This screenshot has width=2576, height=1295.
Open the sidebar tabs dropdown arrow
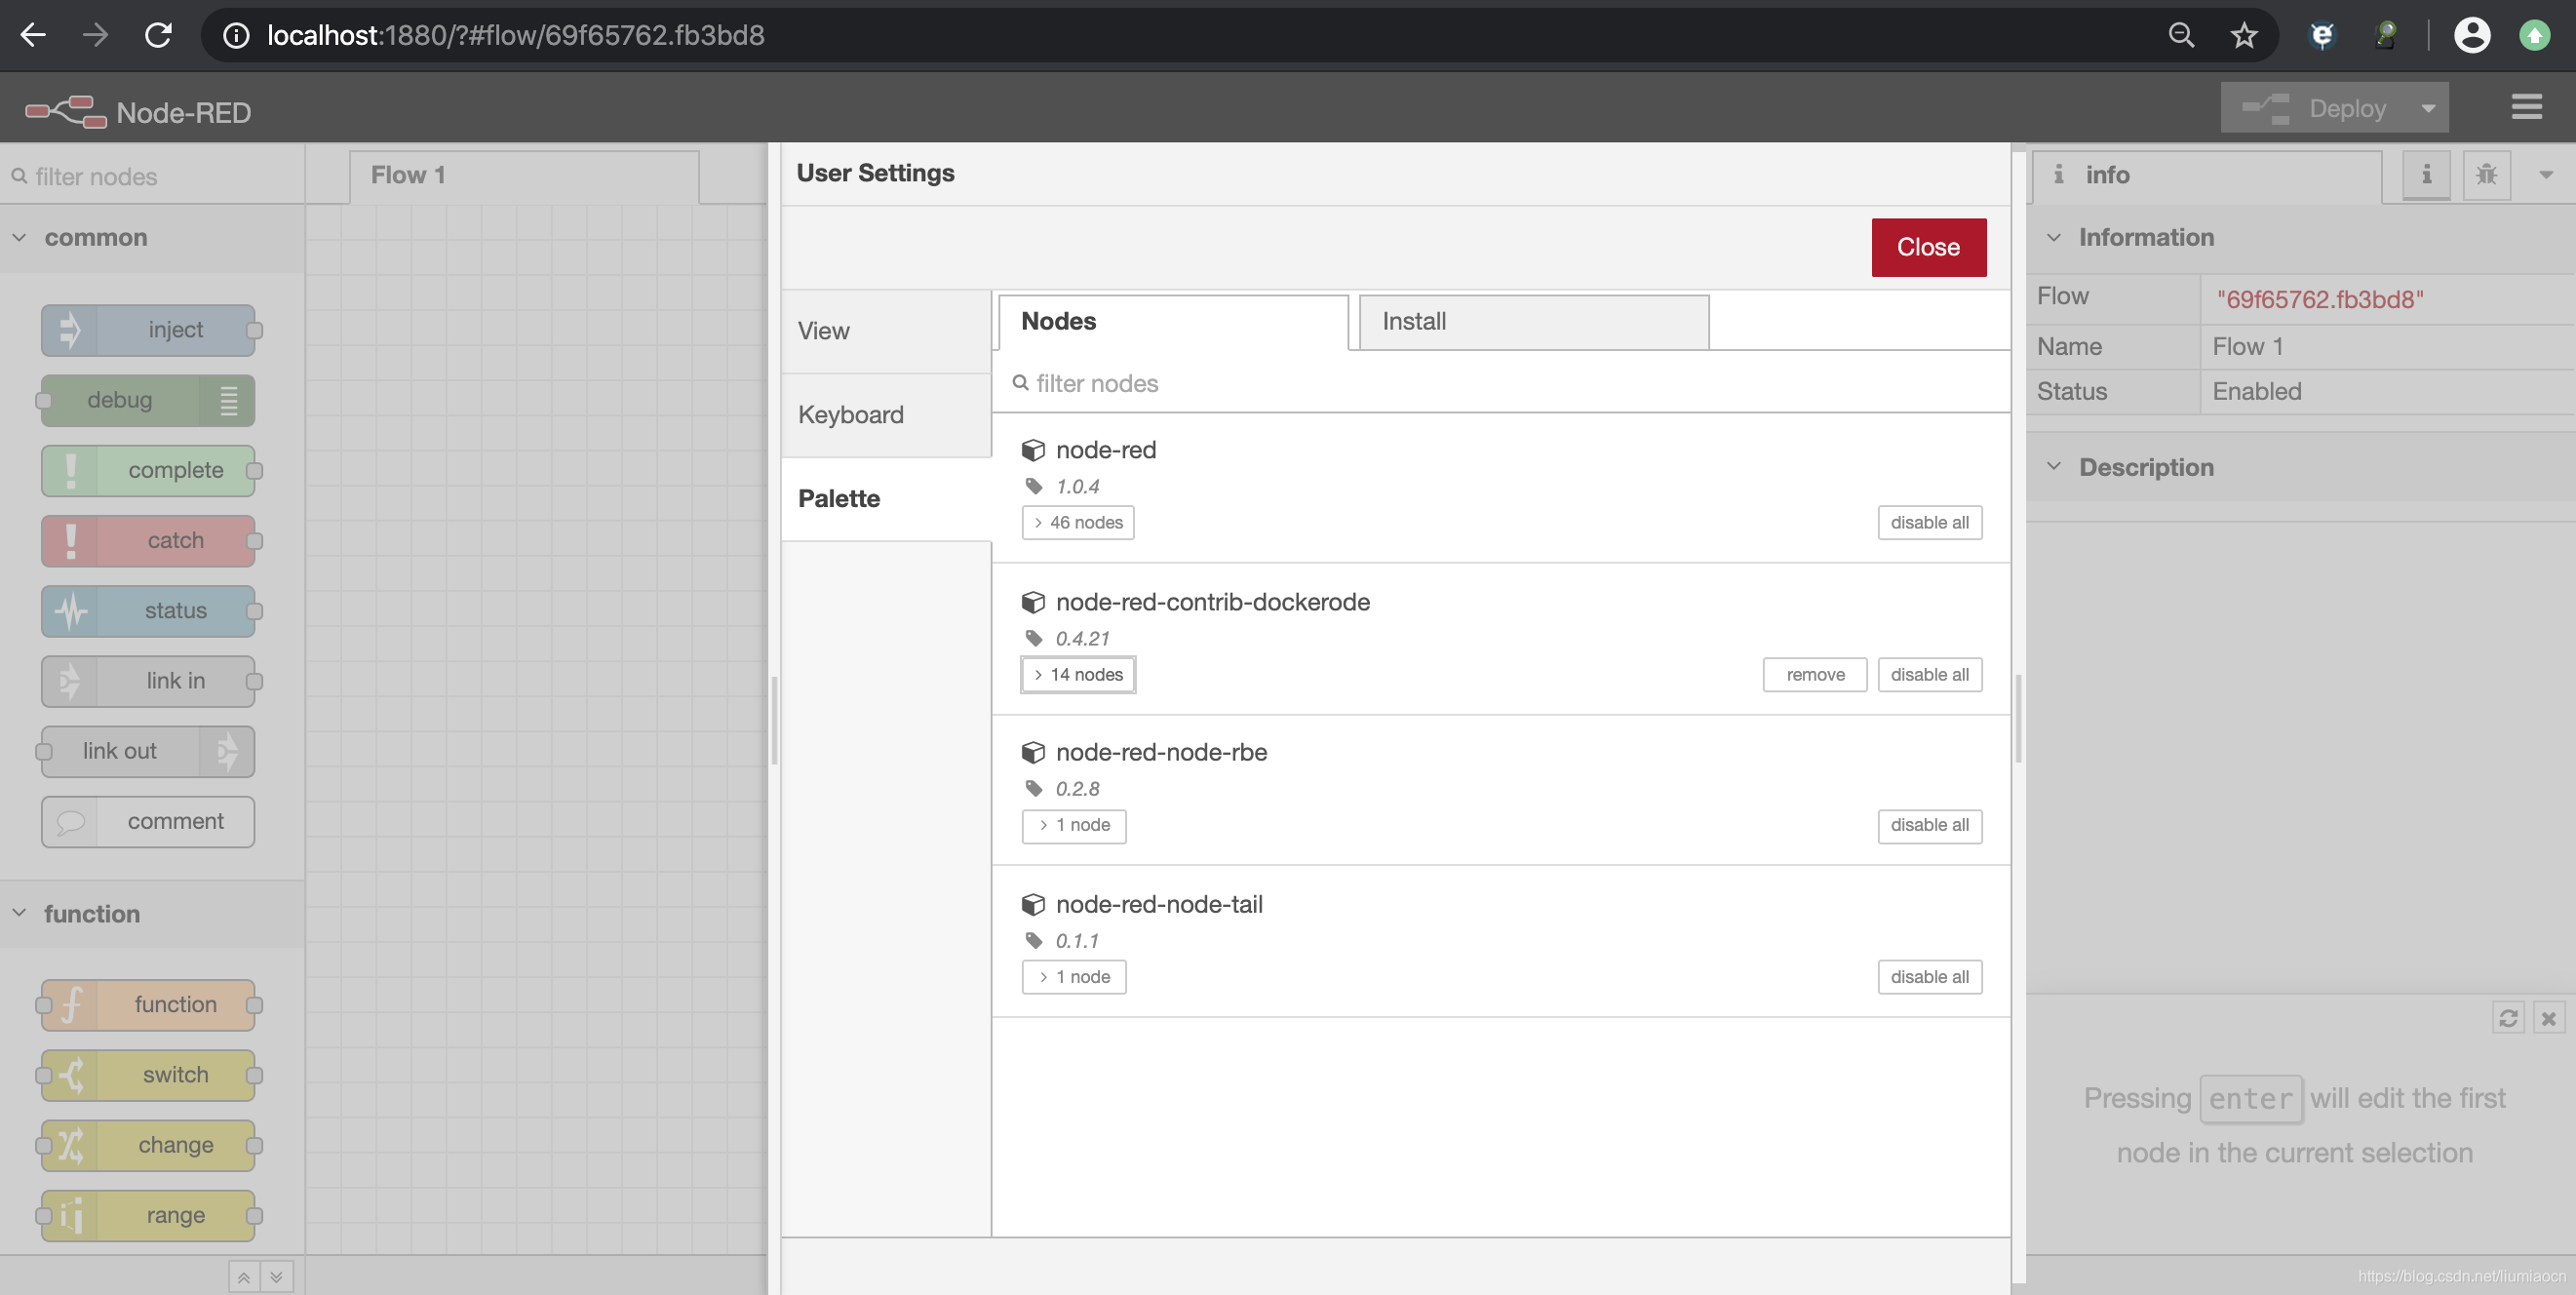[2546, 175]
